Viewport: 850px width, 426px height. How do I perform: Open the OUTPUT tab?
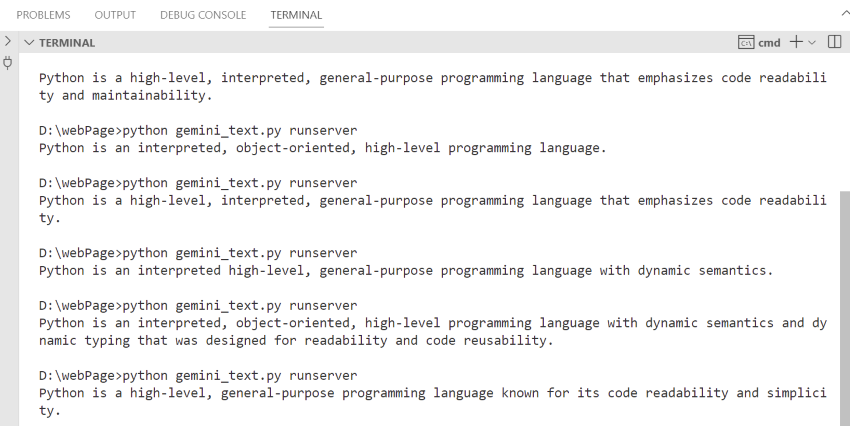(115, 15)
